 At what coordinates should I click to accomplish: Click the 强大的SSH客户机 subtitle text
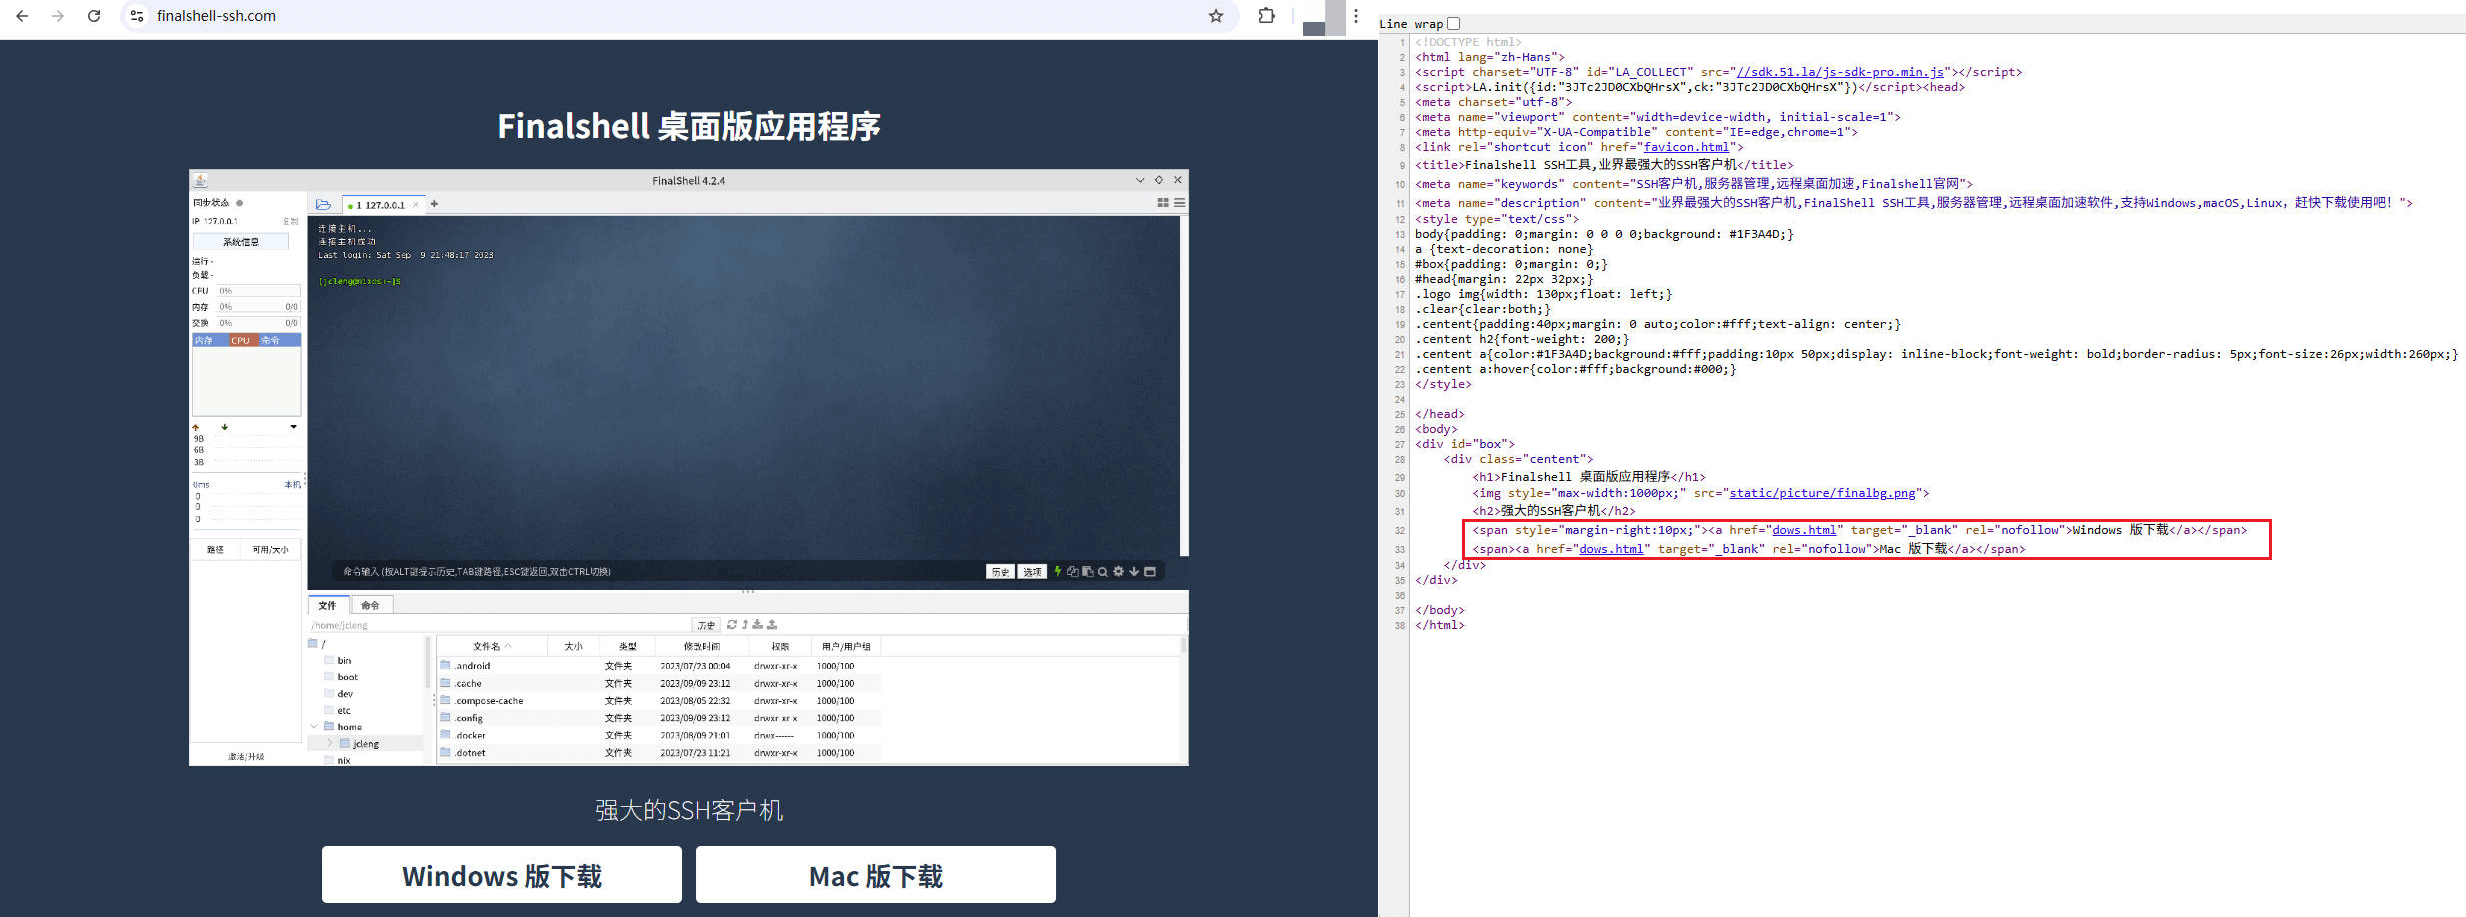tap(689, 810)
